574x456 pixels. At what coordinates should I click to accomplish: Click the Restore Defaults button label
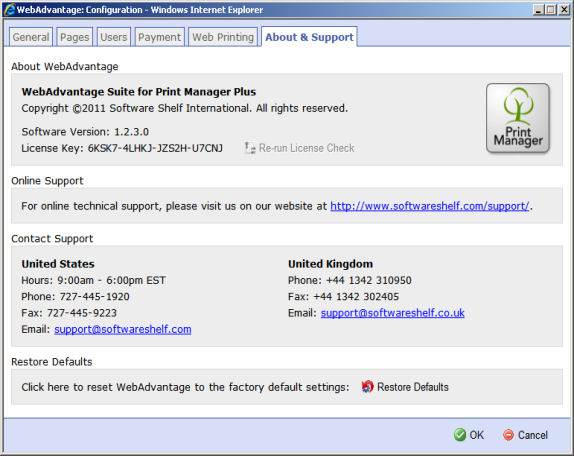click(x=413, y=387)
